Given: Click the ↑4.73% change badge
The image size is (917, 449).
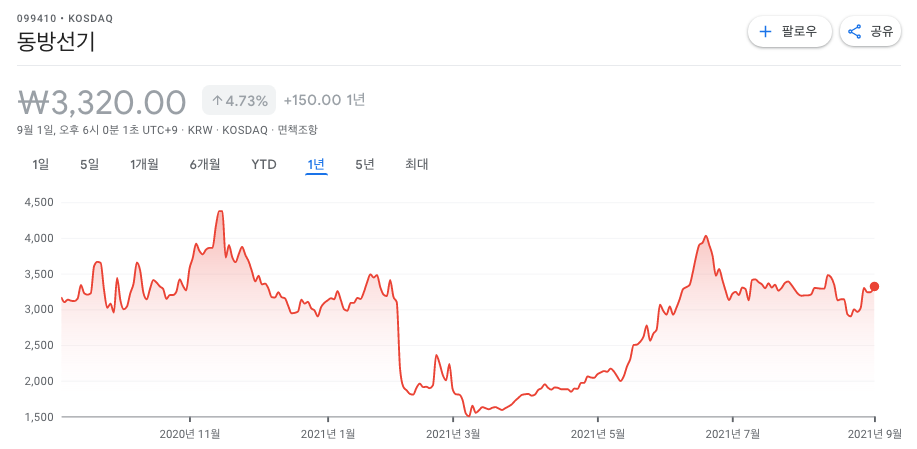Looking at the screenshot, I should (x=239, y=101).
